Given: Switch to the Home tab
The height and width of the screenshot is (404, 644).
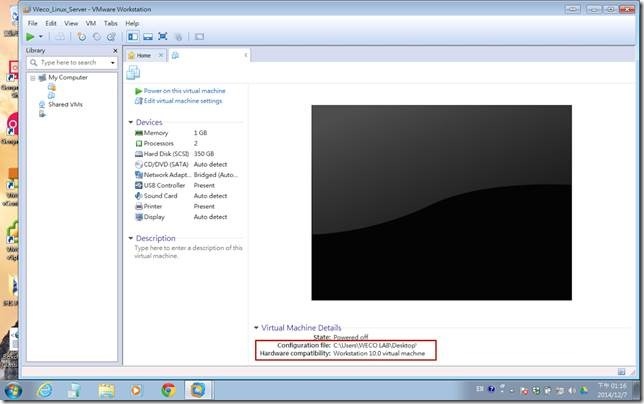Looking at the screenshot, I should [x=143, y=55].
